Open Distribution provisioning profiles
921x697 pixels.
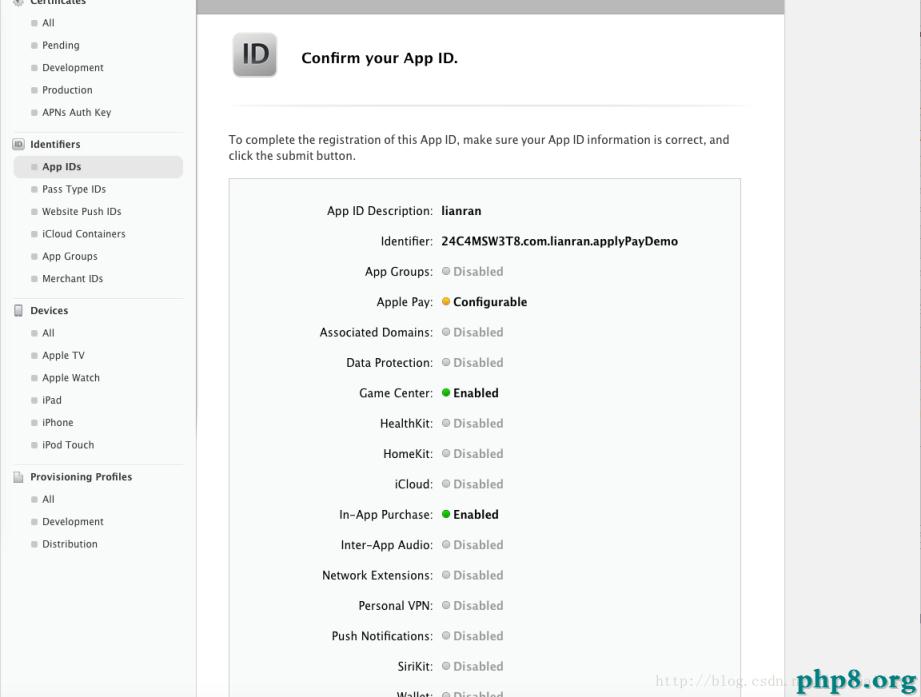[x=70, y=544]
